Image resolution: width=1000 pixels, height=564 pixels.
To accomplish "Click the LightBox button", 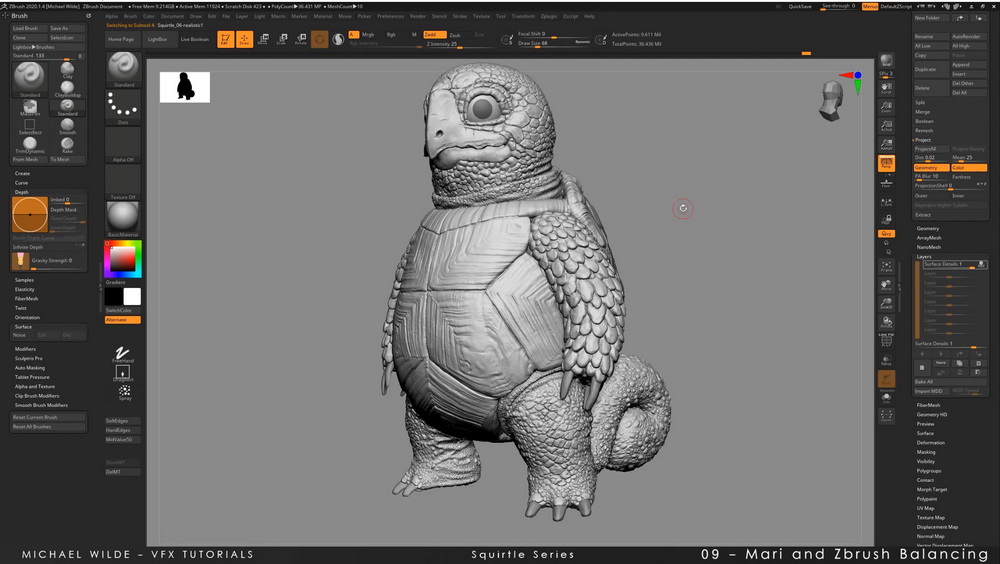I will tap(158, 40).
